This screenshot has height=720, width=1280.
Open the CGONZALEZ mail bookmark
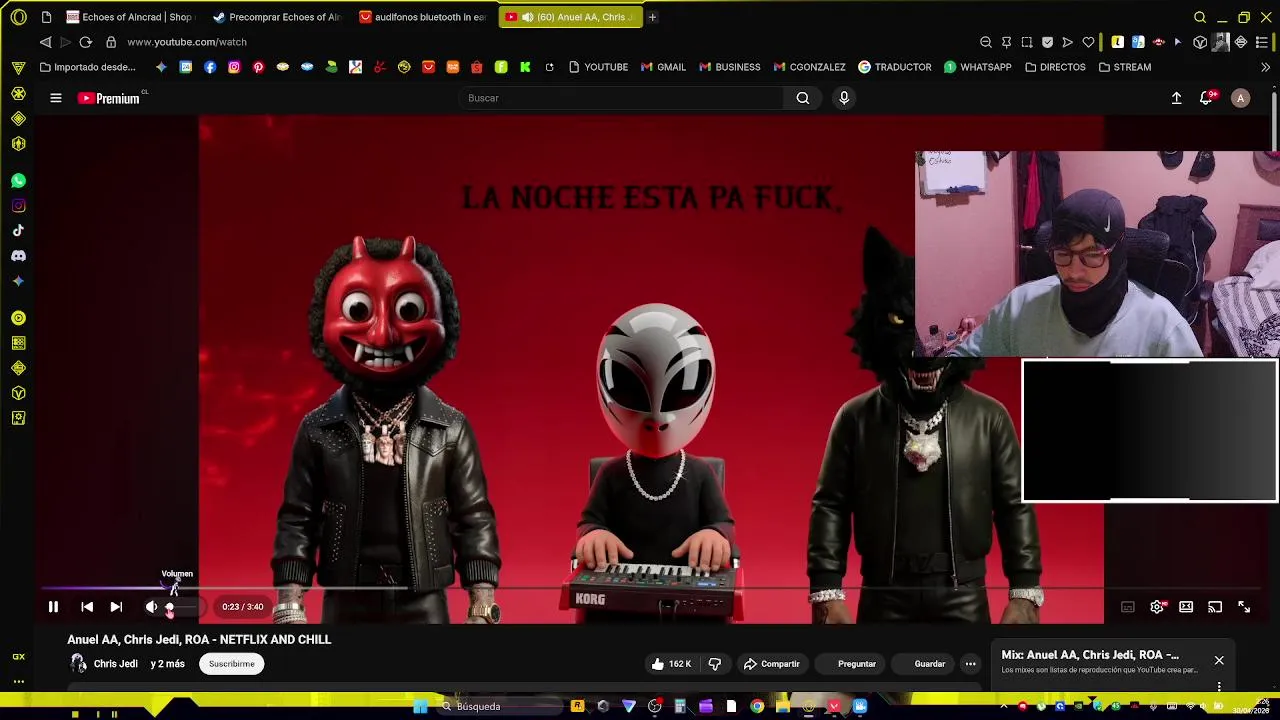[x=810, y=67]
